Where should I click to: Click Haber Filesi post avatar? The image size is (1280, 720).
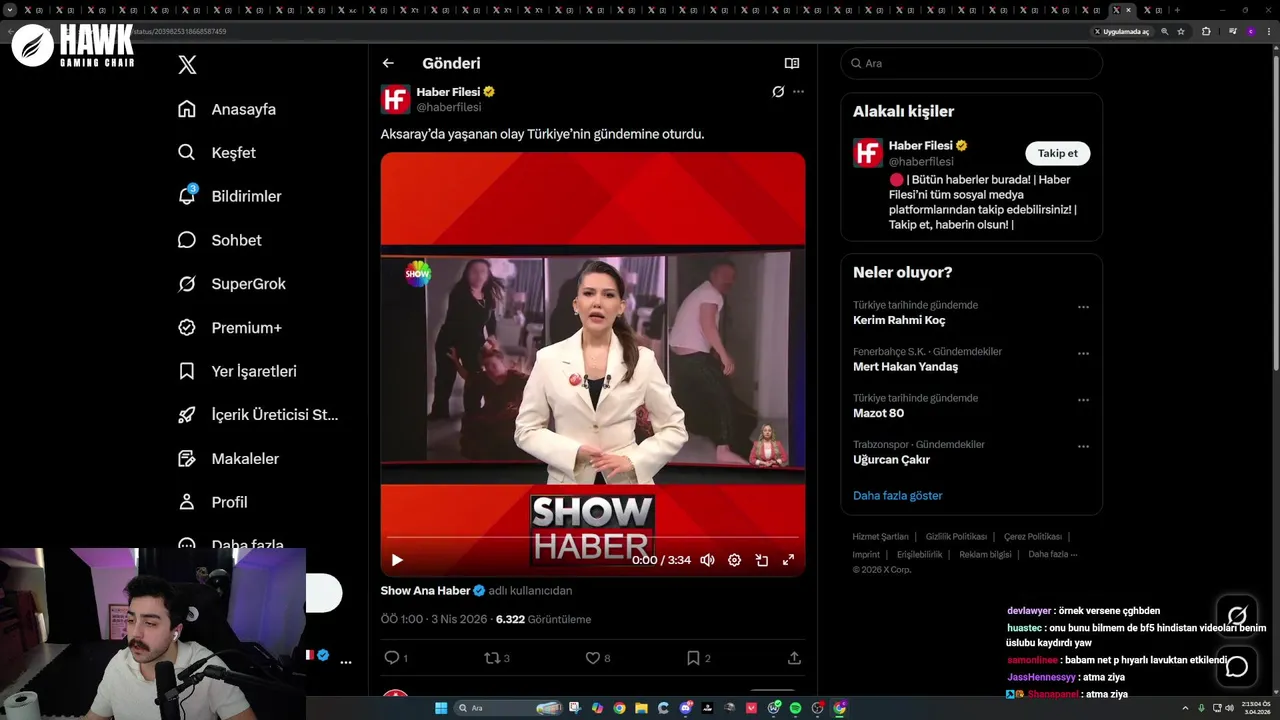tap(396, 99)
